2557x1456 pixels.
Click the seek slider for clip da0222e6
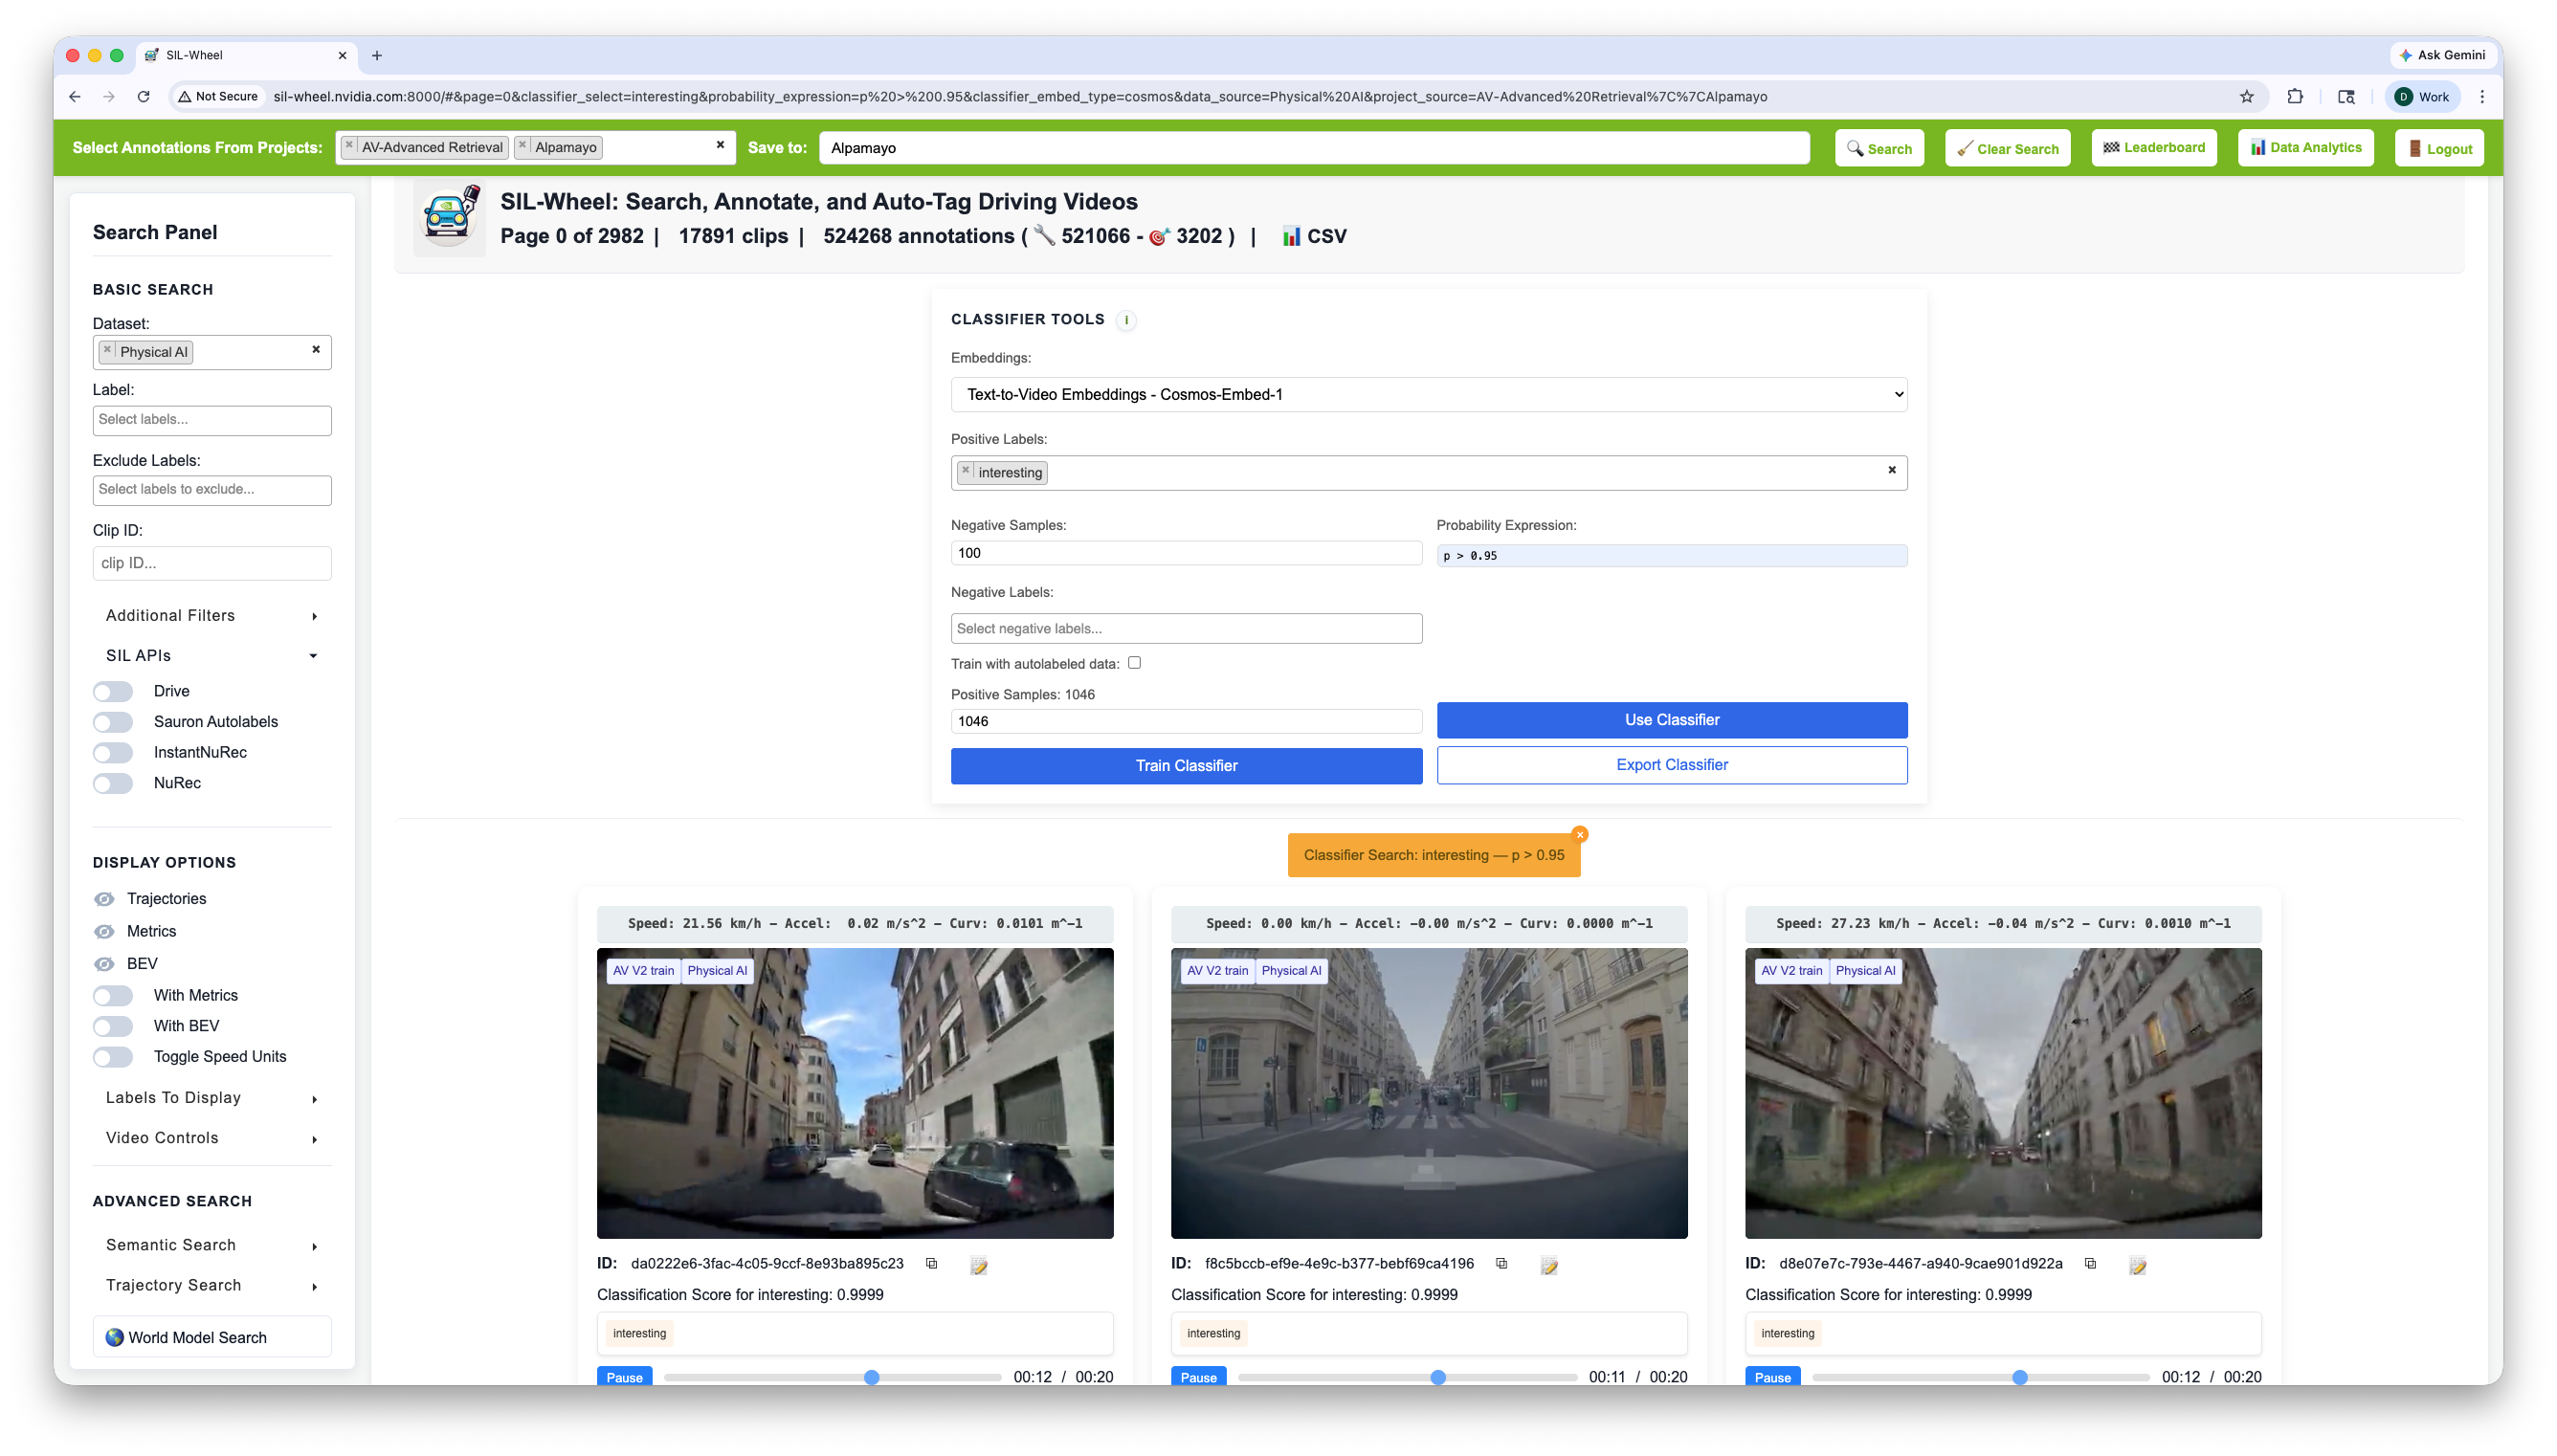[x=832, y=1377]
